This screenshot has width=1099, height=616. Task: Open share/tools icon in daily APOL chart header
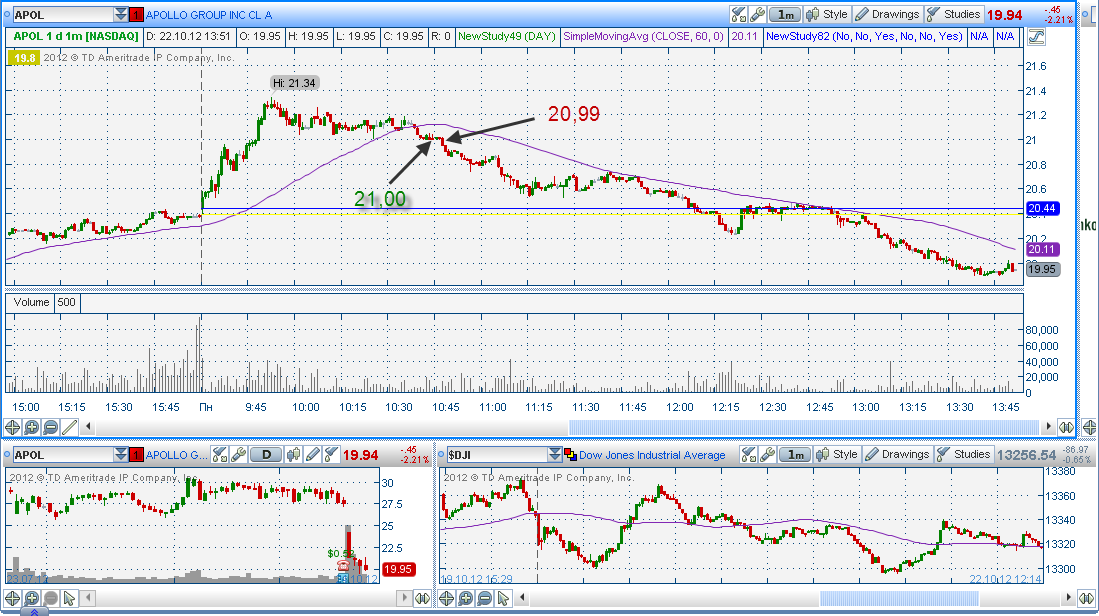point(219,455)
